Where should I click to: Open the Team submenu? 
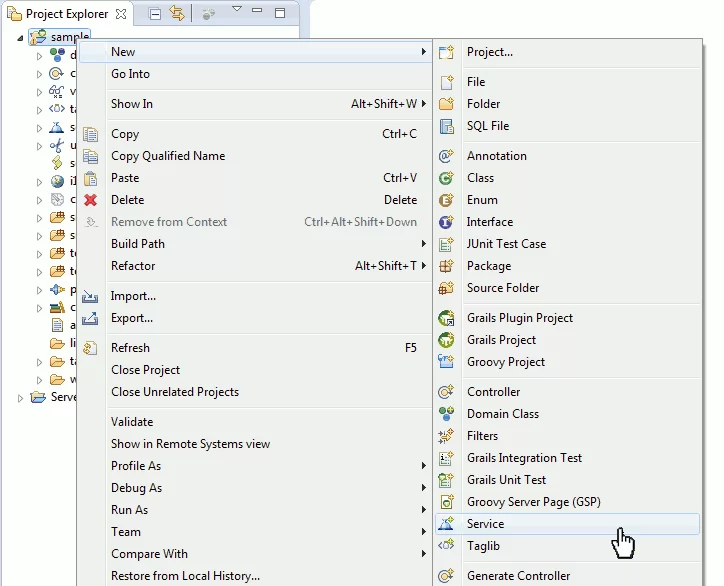coord(255,532)
